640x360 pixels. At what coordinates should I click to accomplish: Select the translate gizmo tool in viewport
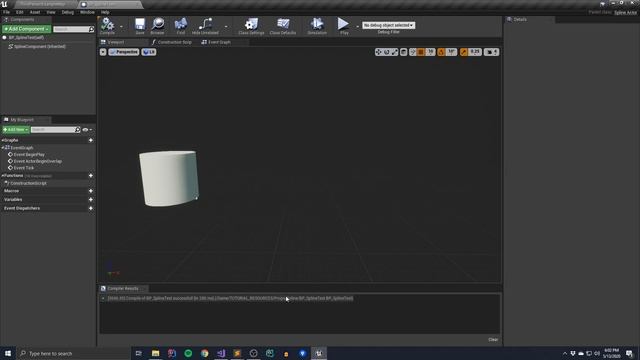point(379,52)
